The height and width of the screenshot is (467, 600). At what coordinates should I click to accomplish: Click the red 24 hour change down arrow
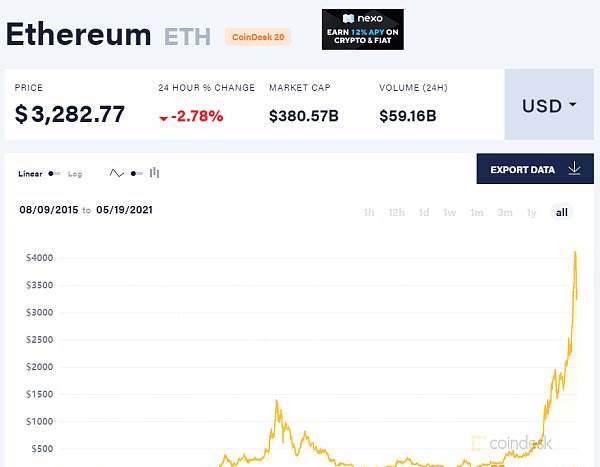click(163, 118)
